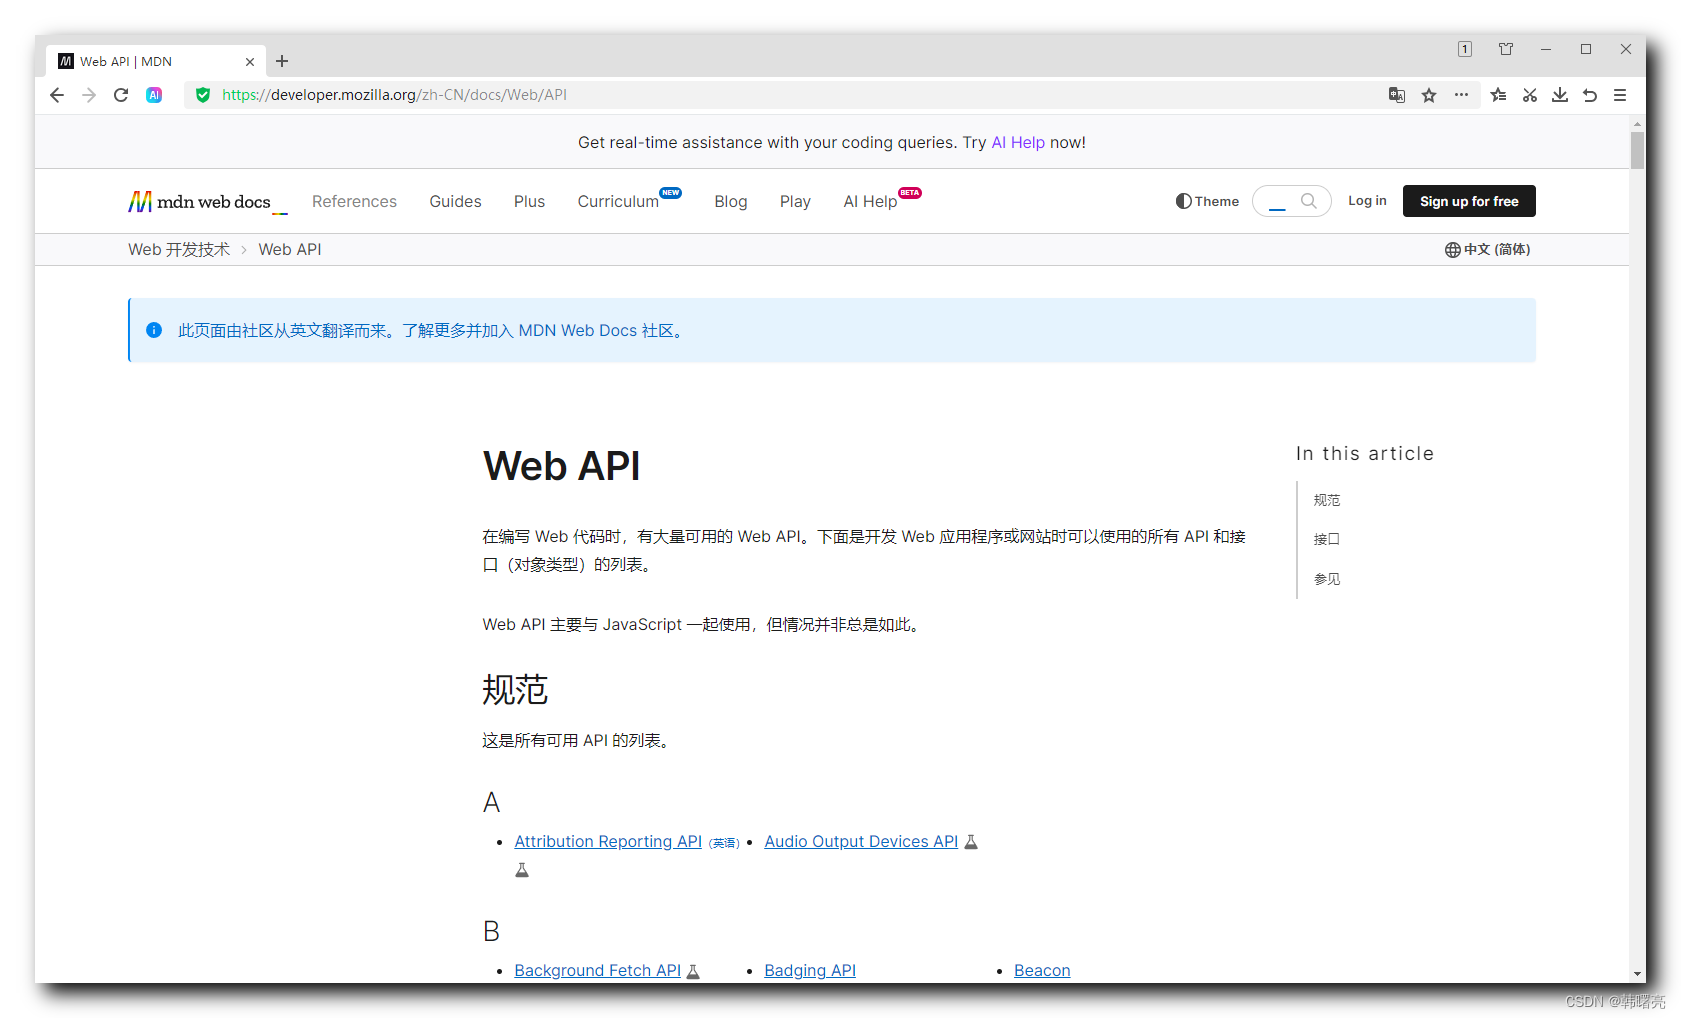The image size is (1681, 1018).
Task: Click the AI assistant icon beside the reload button
Action: click(x=154, y=95)
